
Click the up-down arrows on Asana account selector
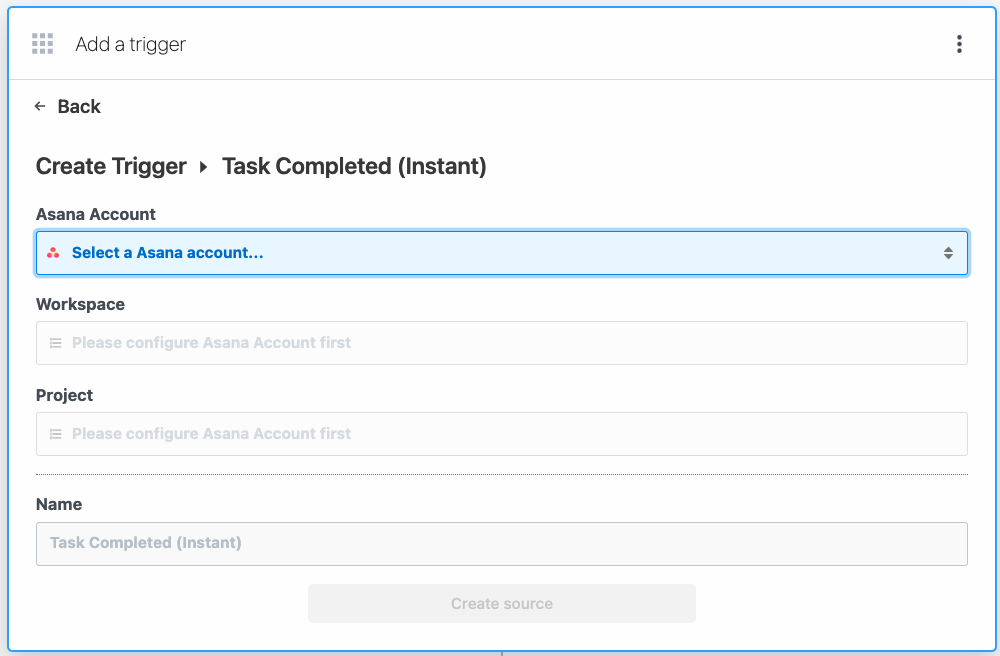948,253
